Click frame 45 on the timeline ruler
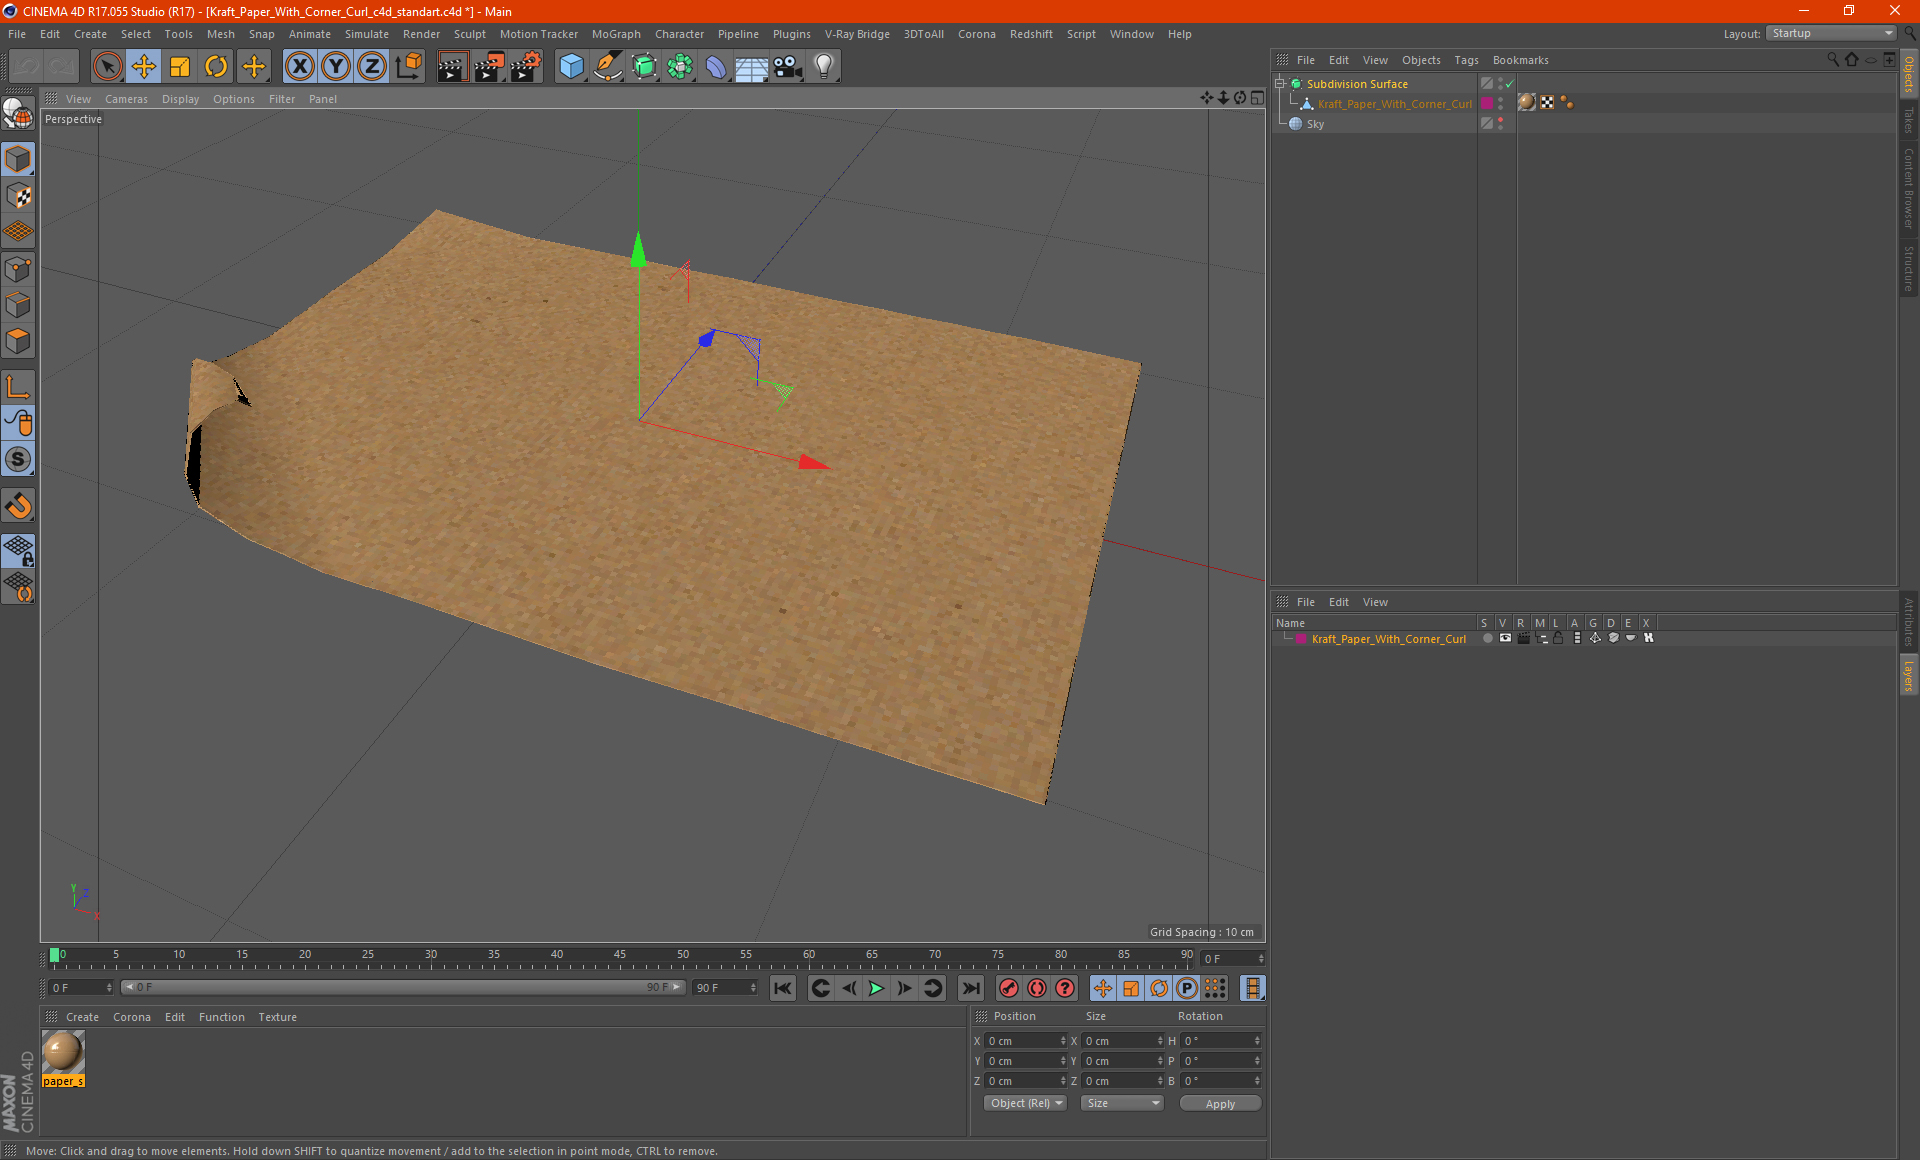 tap(620, 955)
